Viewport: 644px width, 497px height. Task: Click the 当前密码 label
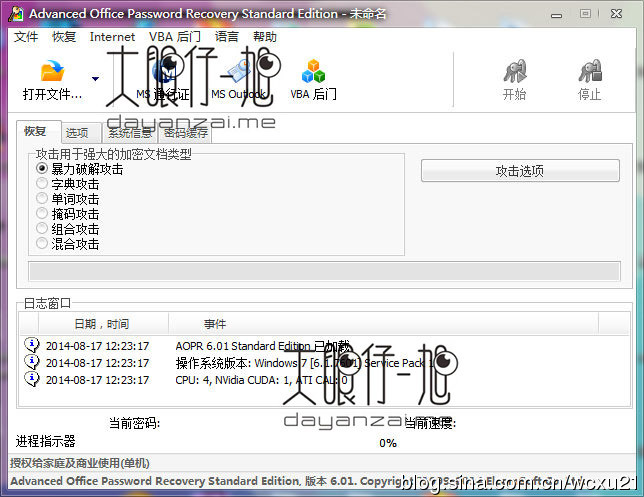[x=134, y=423]
